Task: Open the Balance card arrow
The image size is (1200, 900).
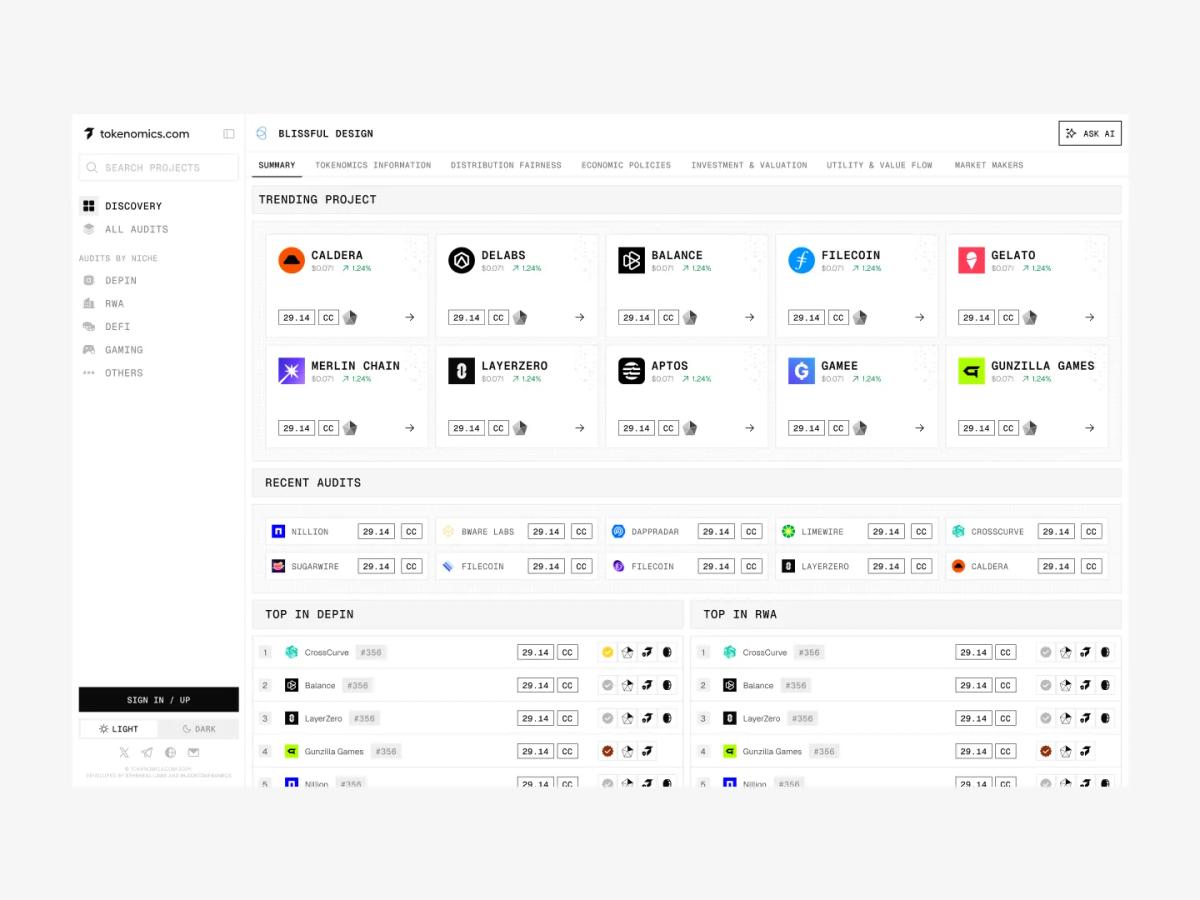Action: [750, 318]
